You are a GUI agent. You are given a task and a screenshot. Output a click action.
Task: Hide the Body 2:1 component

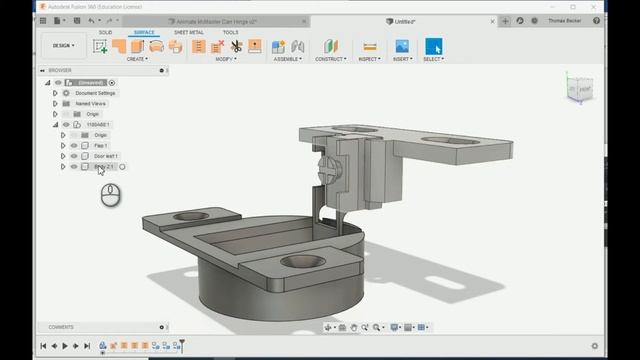tap(74, 167)
